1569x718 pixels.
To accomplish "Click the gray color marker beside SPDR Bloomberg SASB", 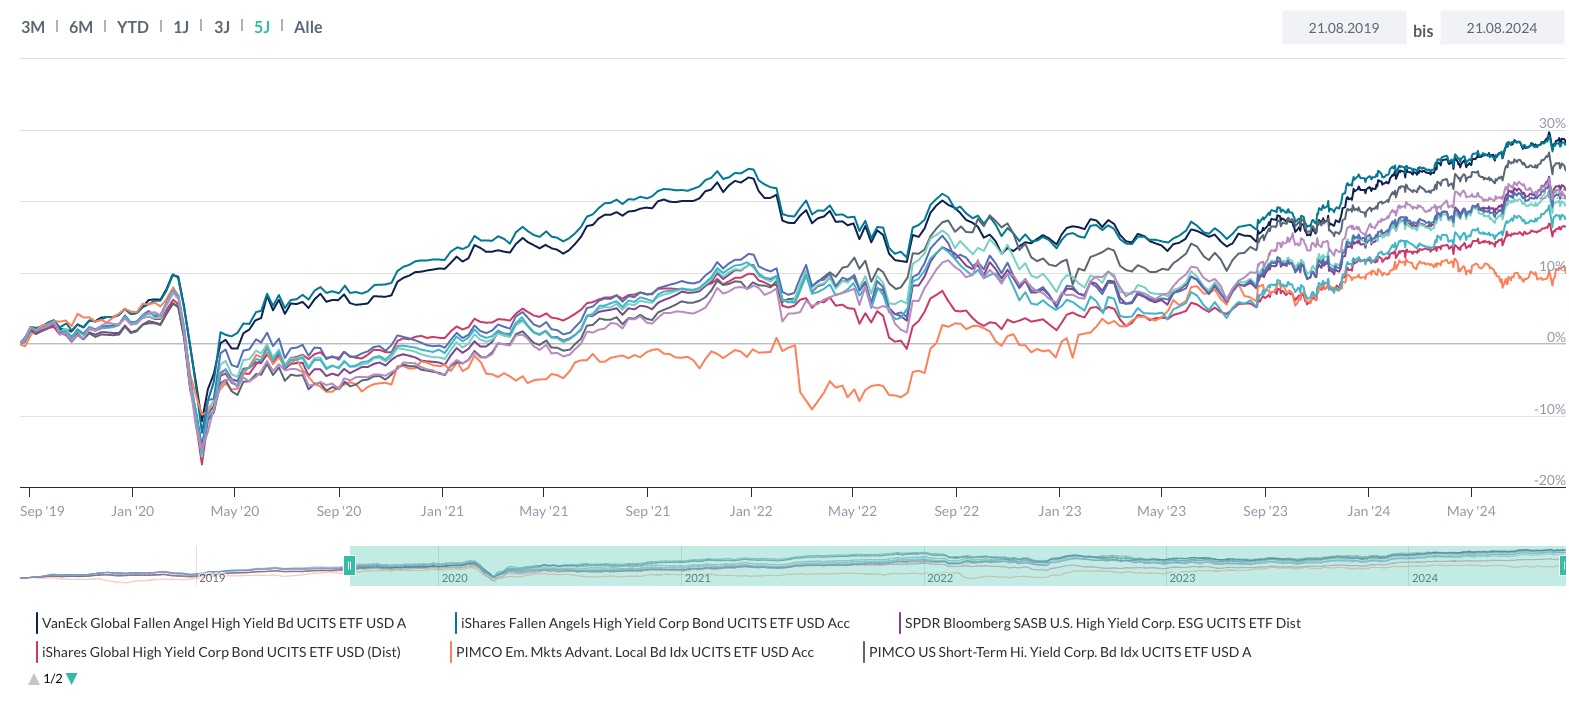I will [900, 622].
